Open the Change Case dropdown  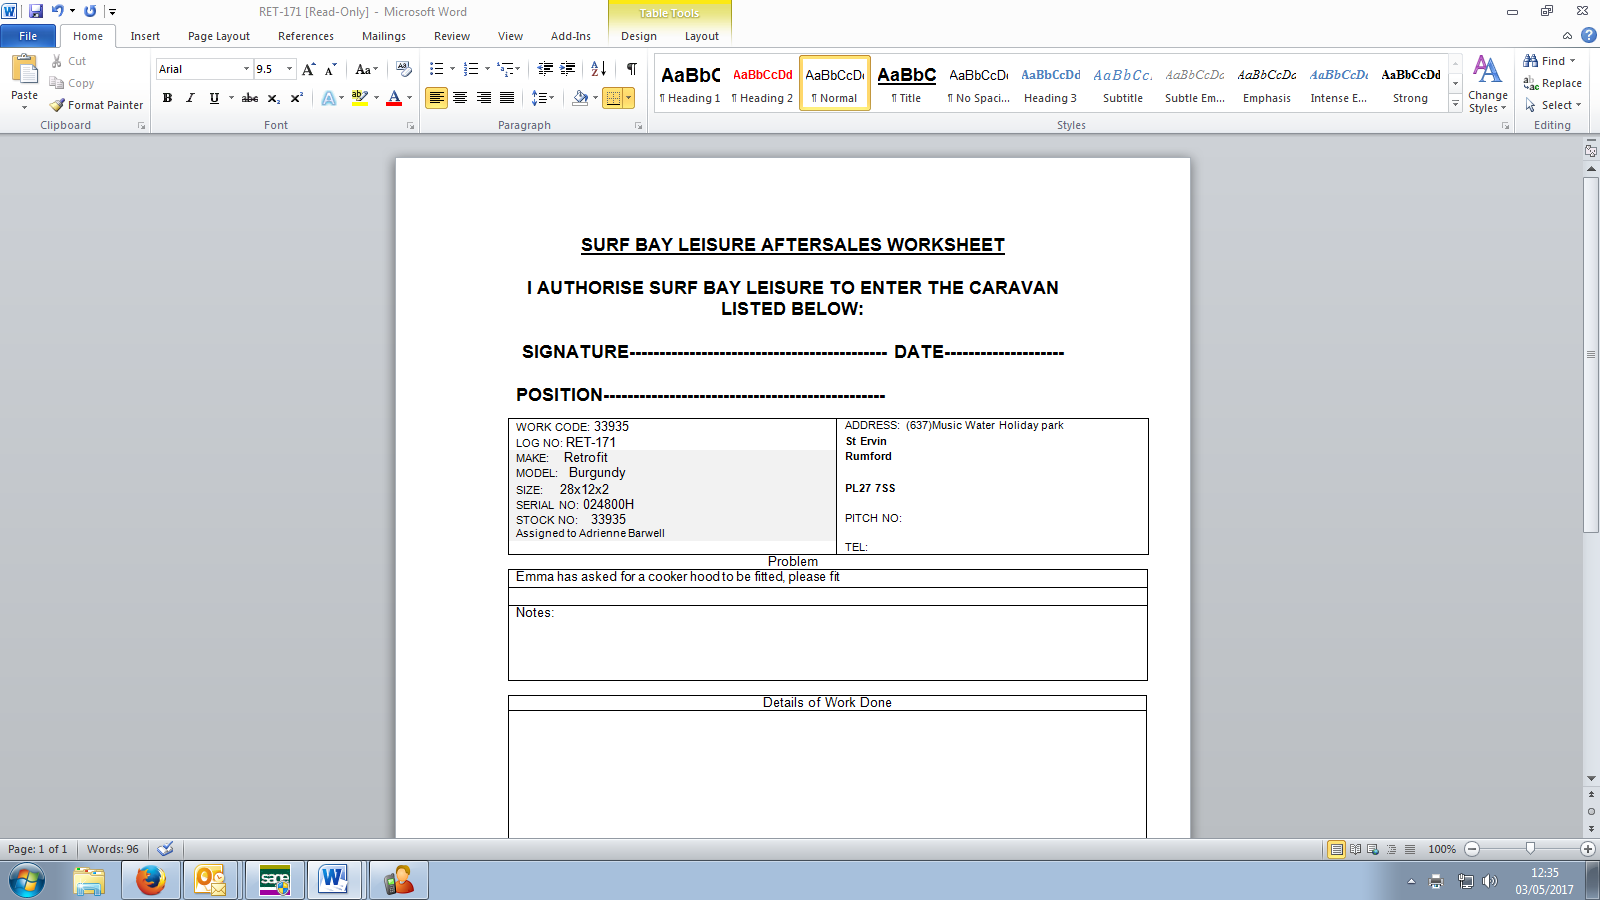[x=367, y=69]
